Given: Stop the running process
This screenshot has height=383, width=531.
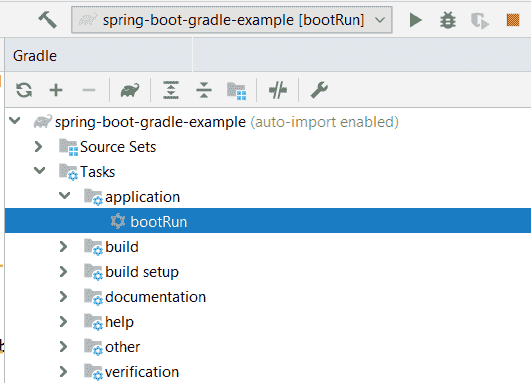Looking at the screenshot, I should [513, 20].
